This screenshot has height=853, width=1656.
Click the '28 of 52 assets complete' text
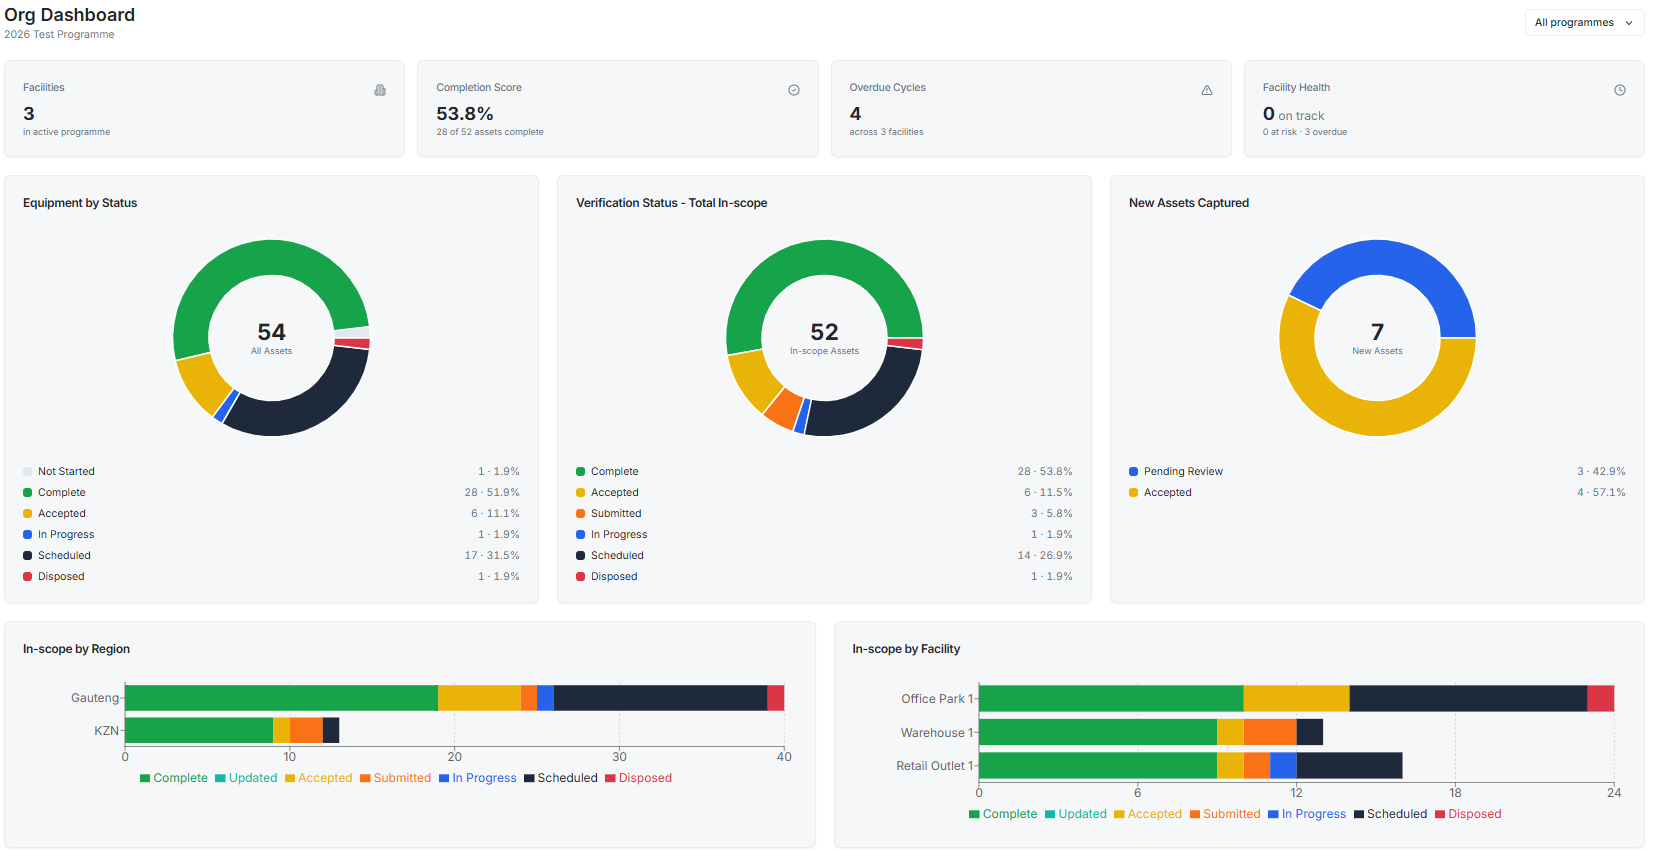pyautogui.click(x=490, y=132)
